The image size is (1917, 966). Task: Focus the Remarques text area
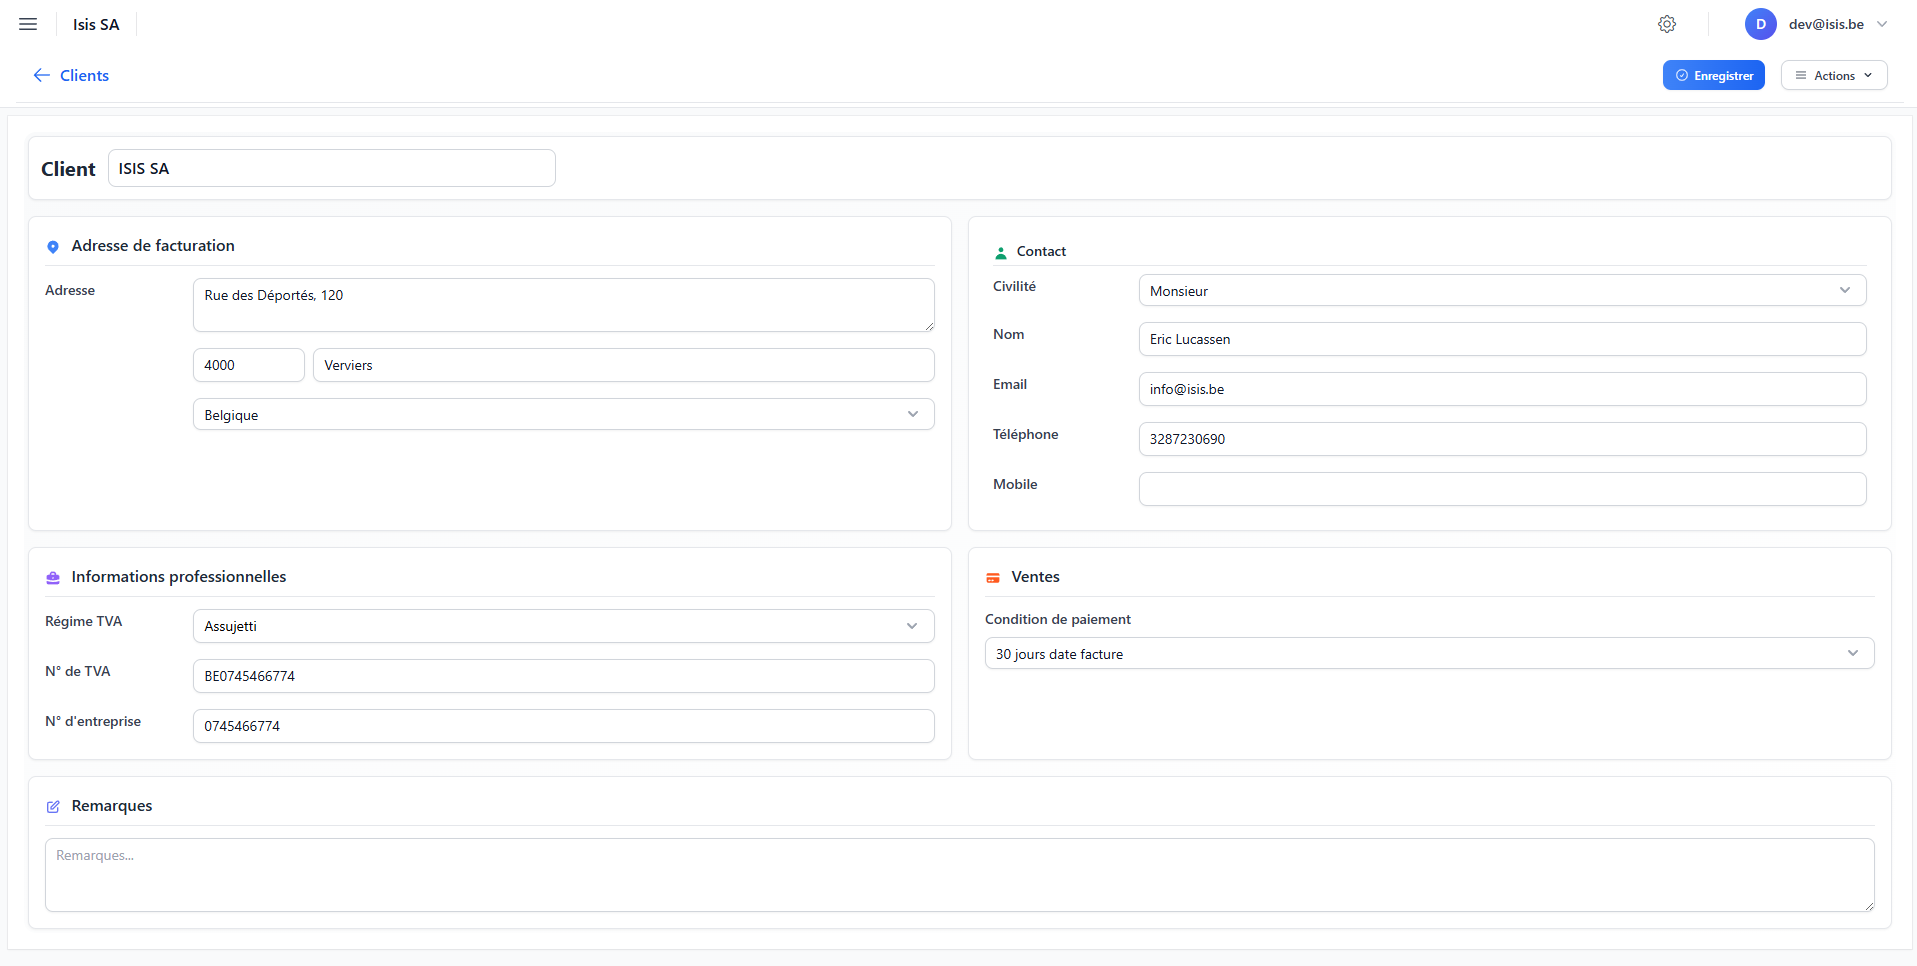958,875
